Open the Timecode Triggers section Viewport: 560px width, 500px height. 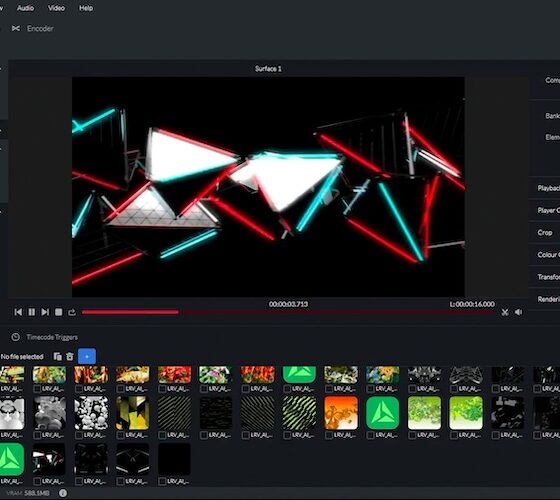pos(52,337)
